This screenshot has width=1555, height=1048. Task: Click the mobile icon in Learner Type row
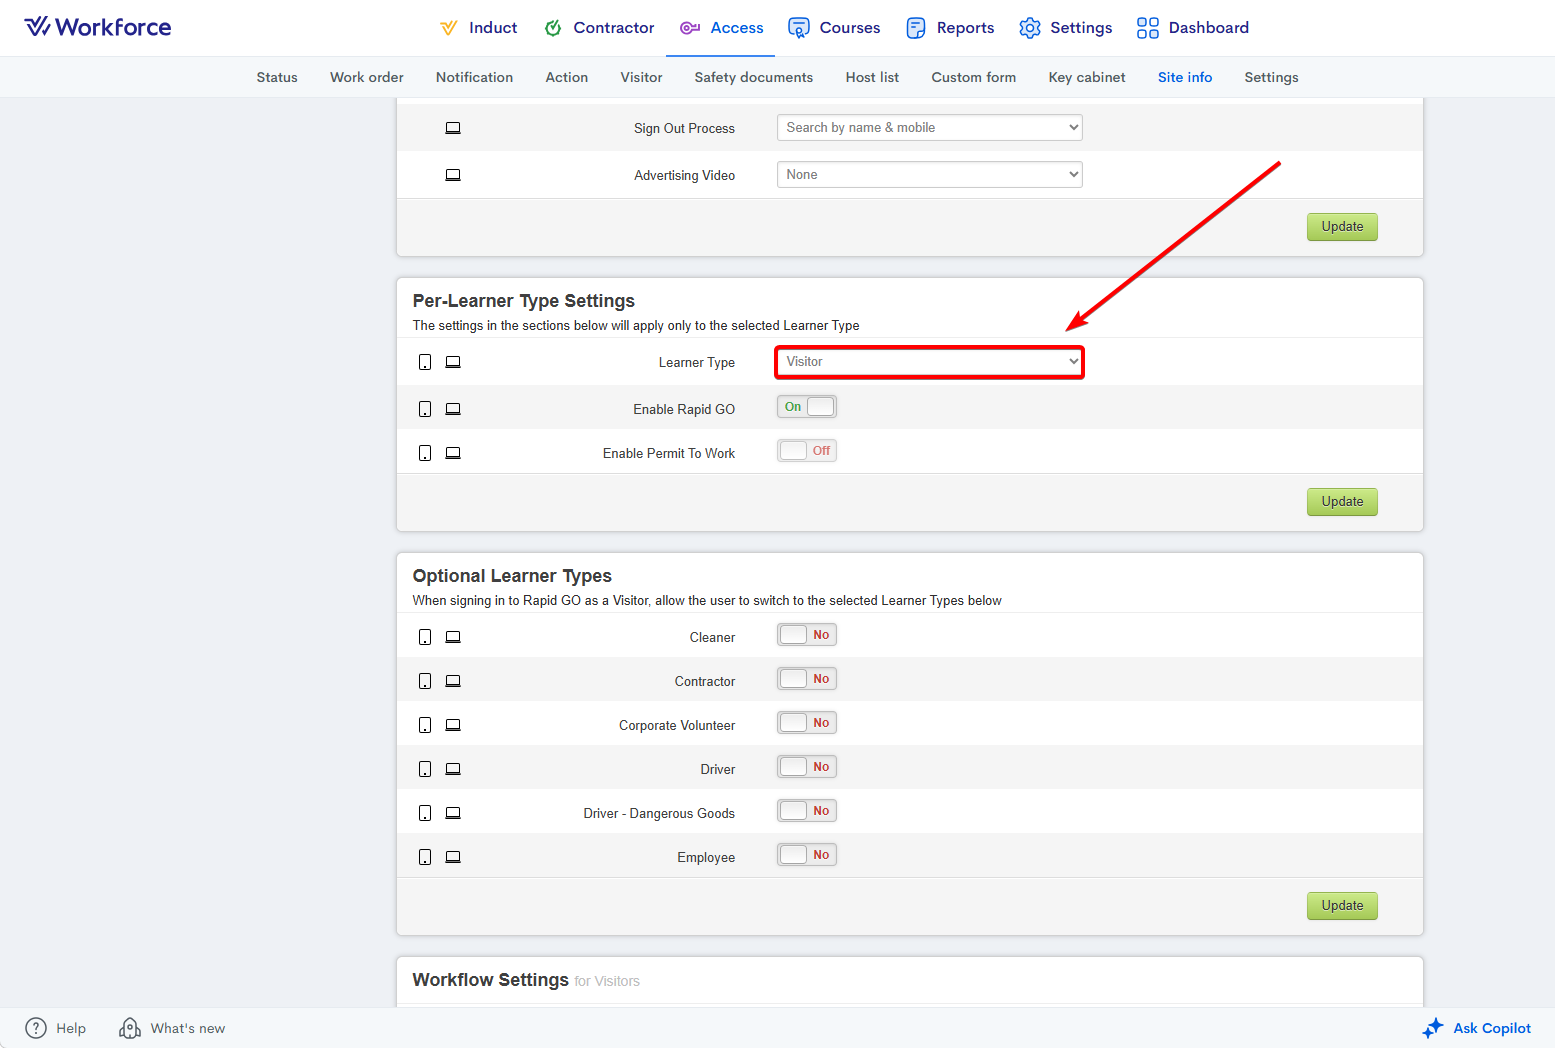tap(425, 362)
